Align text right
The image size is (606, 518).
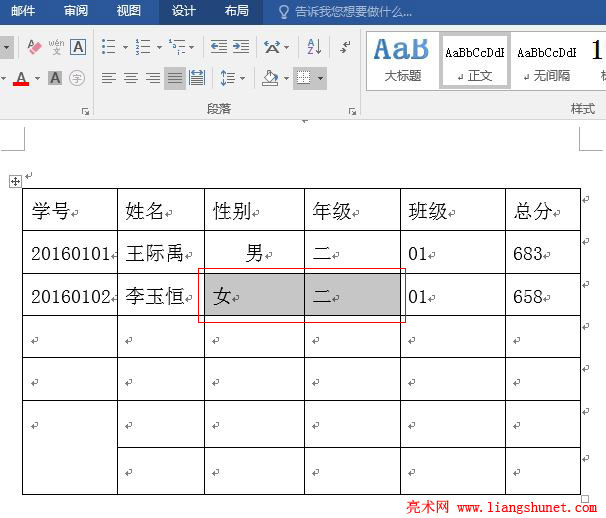pyautogui.click(x=153, y=78)
